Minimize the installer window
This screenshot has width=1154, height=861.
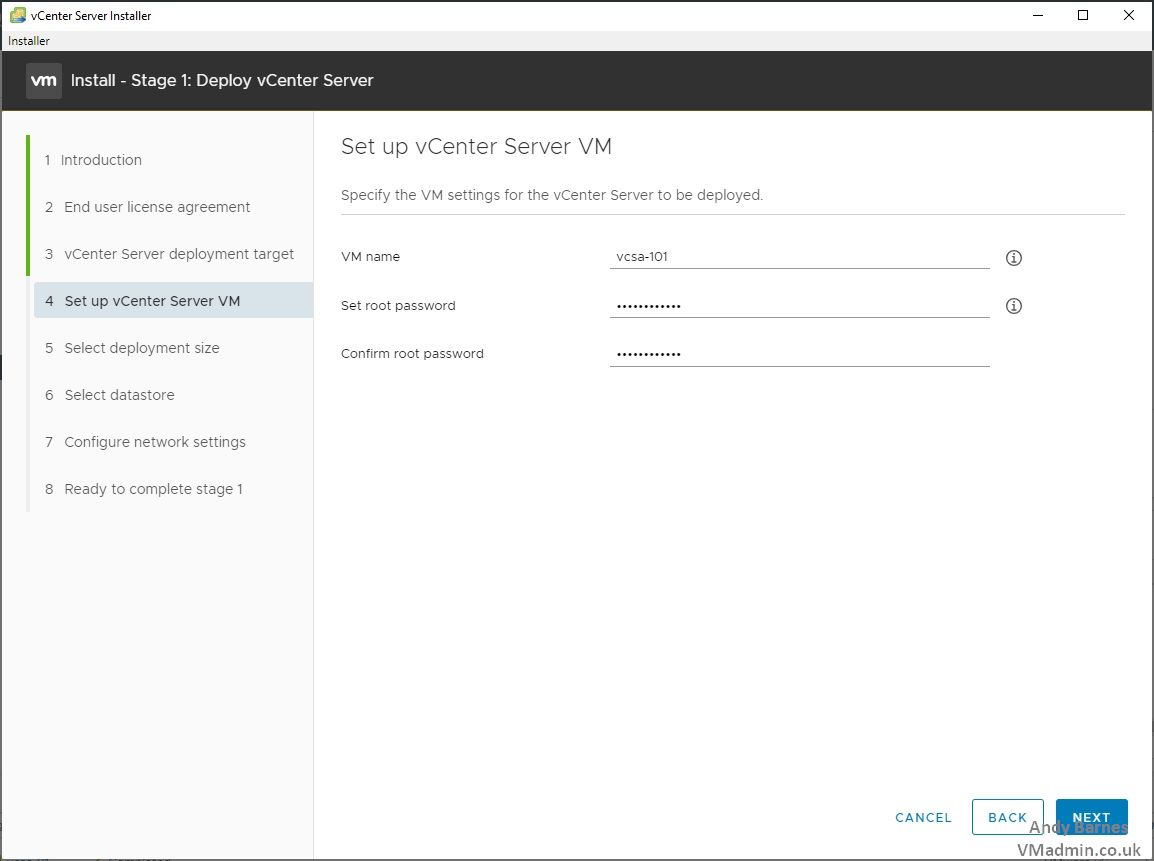tap(1038, 15)
